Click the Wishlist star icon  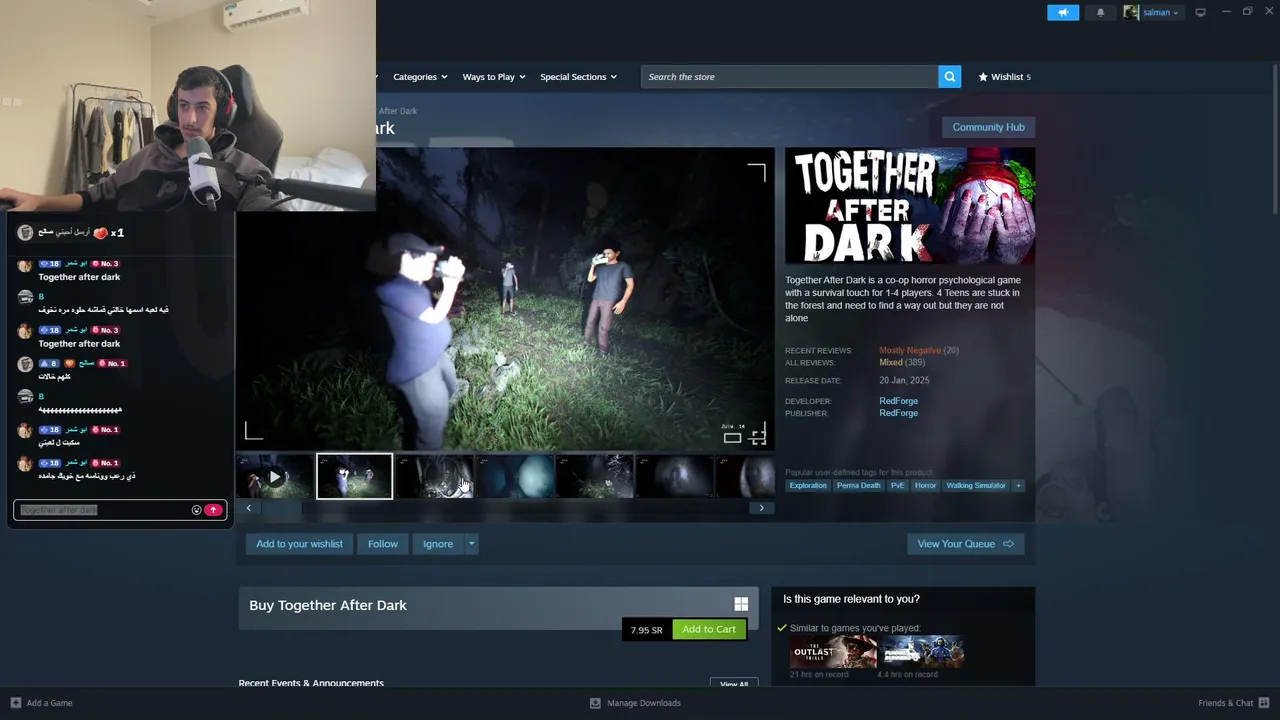pos(983,77)
